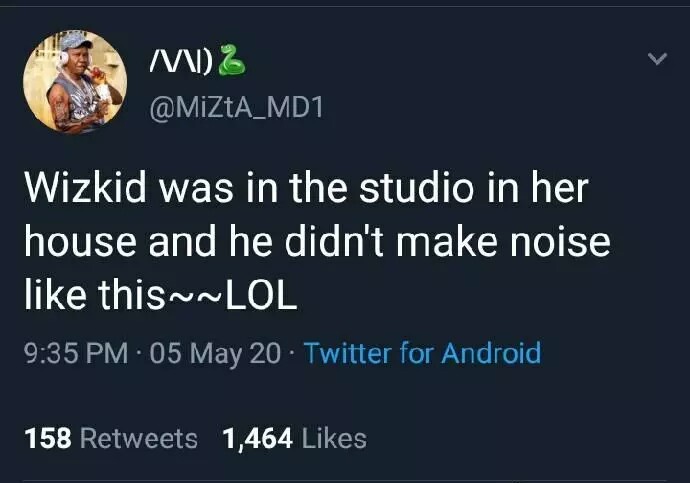Click the separator dot before Twitter for Android
The width and height of the screenshot is (690, 483).
point(292,353)
